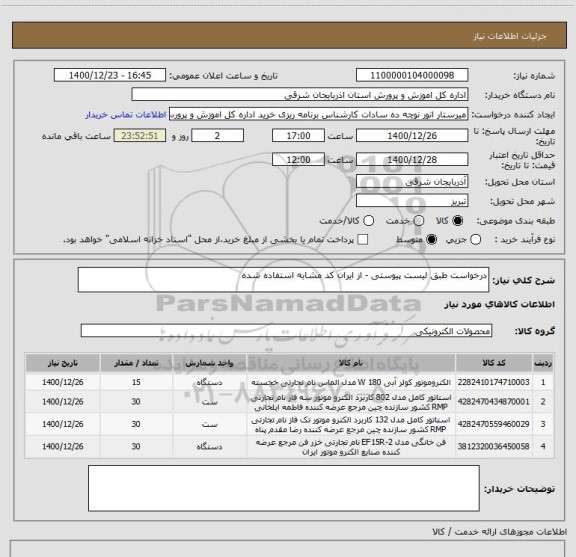Click quantity 15 in row 1
576x557 pixels.
136,382
